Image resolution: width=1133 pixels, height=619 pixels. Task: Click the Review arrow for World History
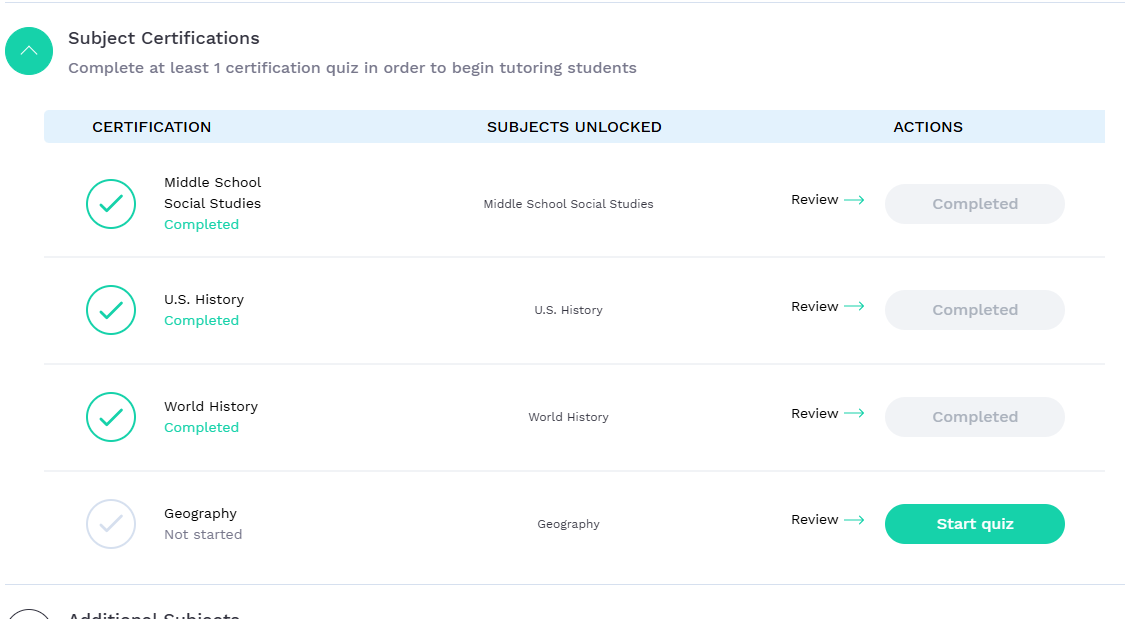pyautogui.click(x=854, y=413)
